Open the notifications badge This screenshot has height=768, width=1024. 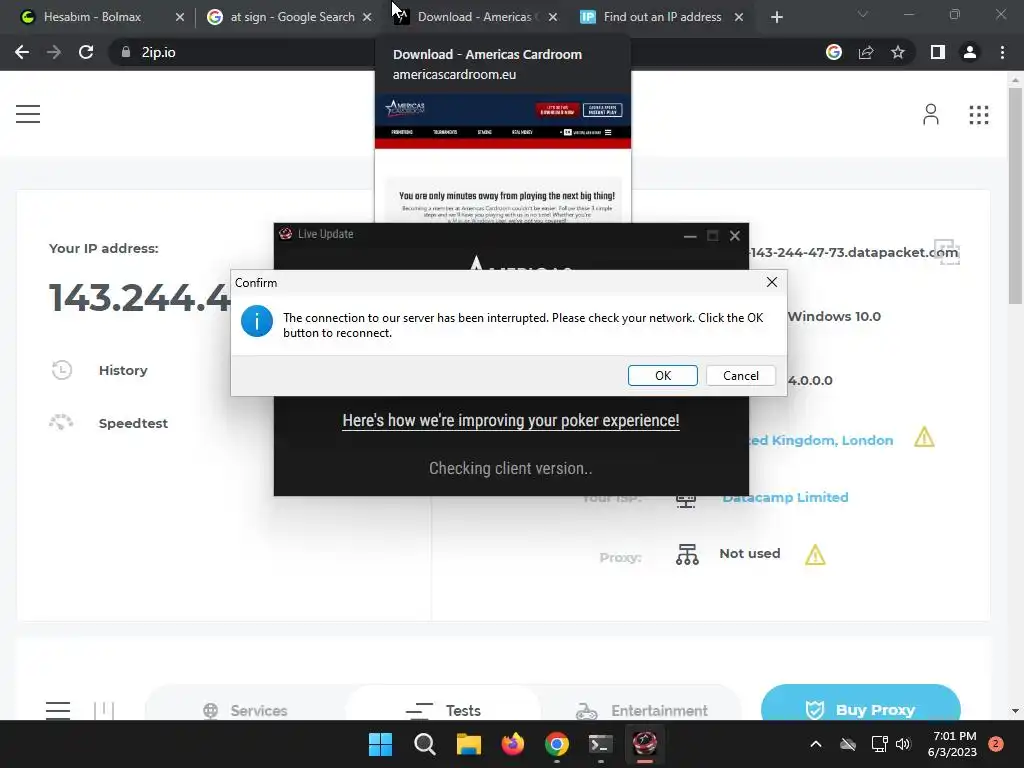996,744
